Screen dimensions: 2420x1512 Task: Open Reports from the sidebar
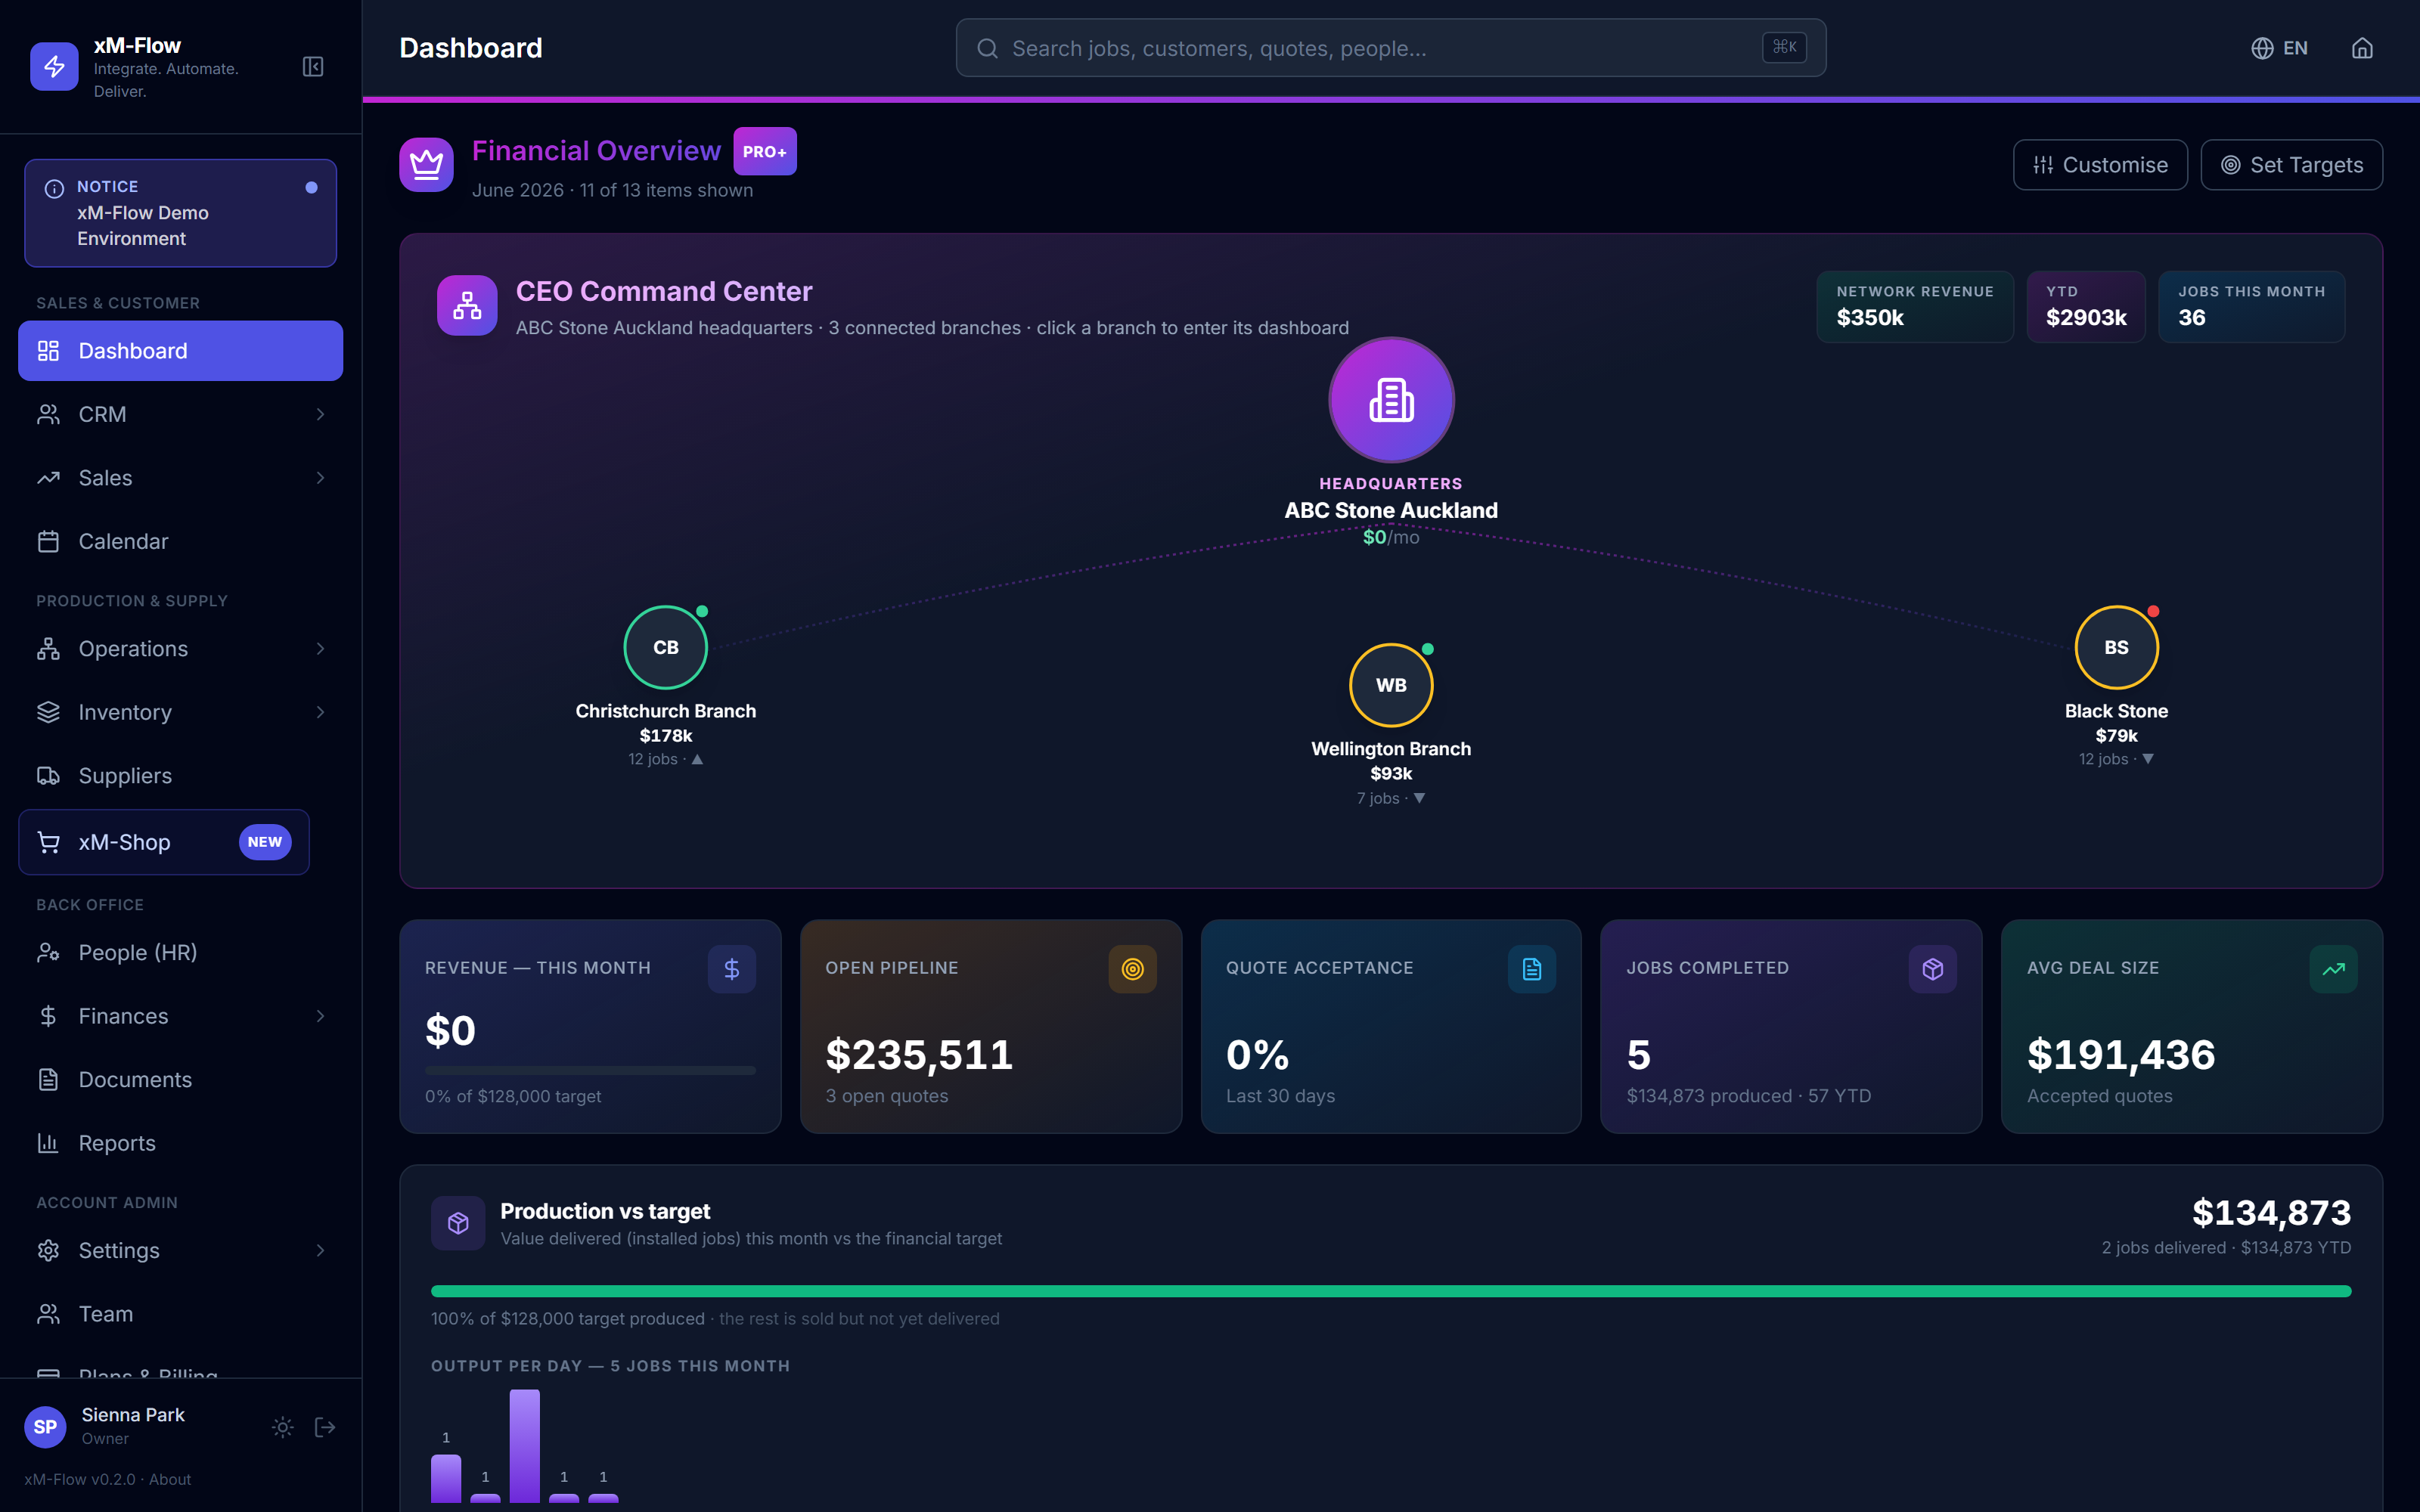click(x=180, y=1143)
